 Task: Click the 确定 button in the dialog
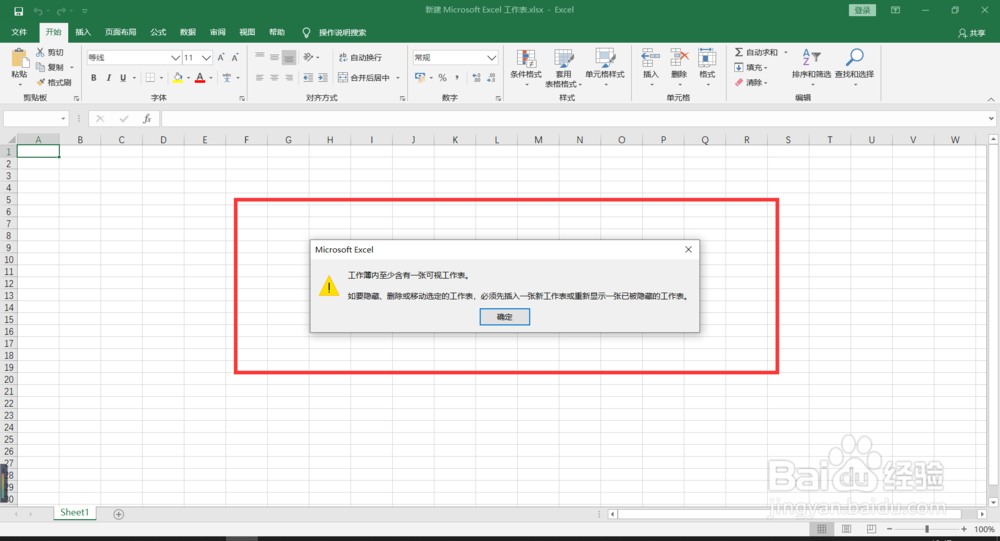tap(504, 316)
